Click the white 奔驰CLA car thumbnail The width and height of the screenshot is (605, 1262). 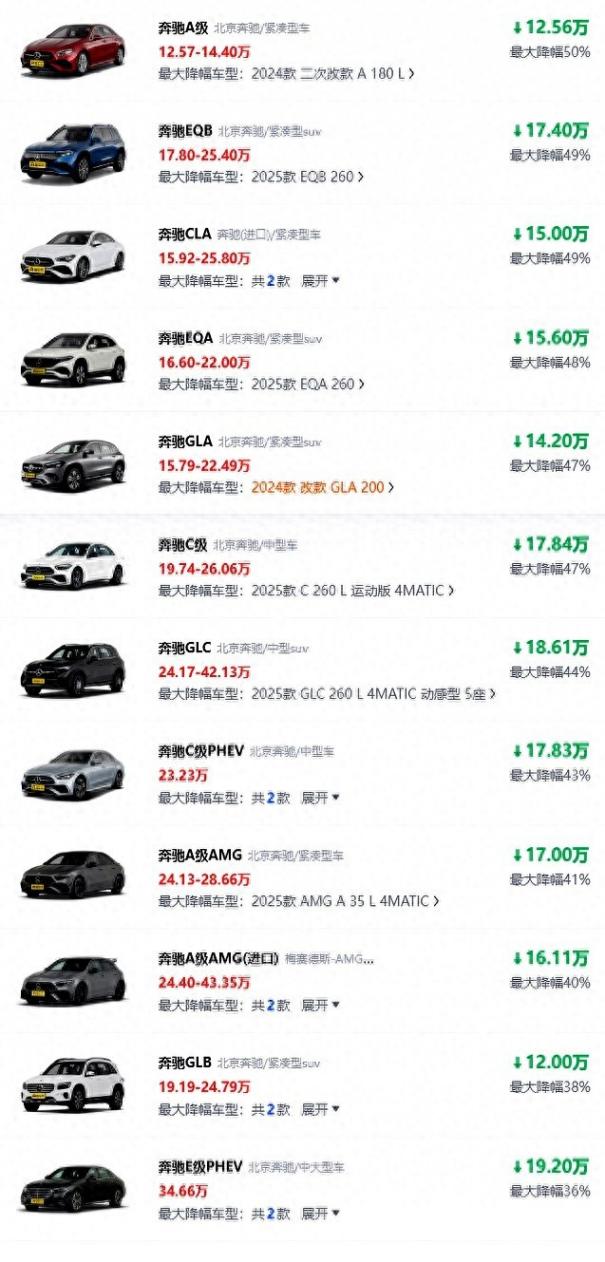pos(73,256)
